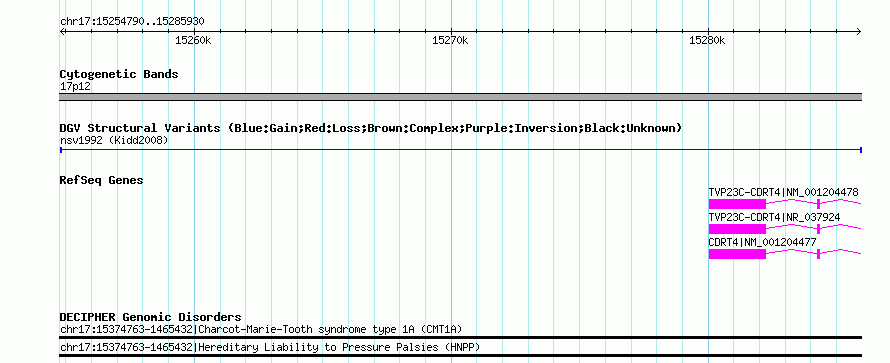Screen dimensions: 890x363
Task: Select the DGV Structural Variants track heading
Action: point(371,128)
